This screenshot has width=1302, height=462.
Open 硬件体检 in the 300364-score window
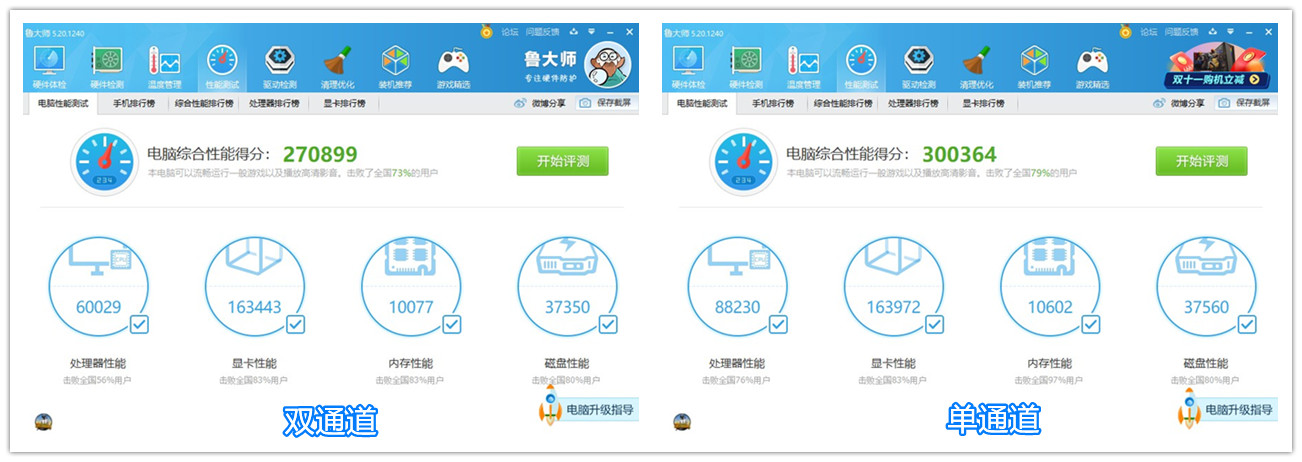(x=688, y=68)
